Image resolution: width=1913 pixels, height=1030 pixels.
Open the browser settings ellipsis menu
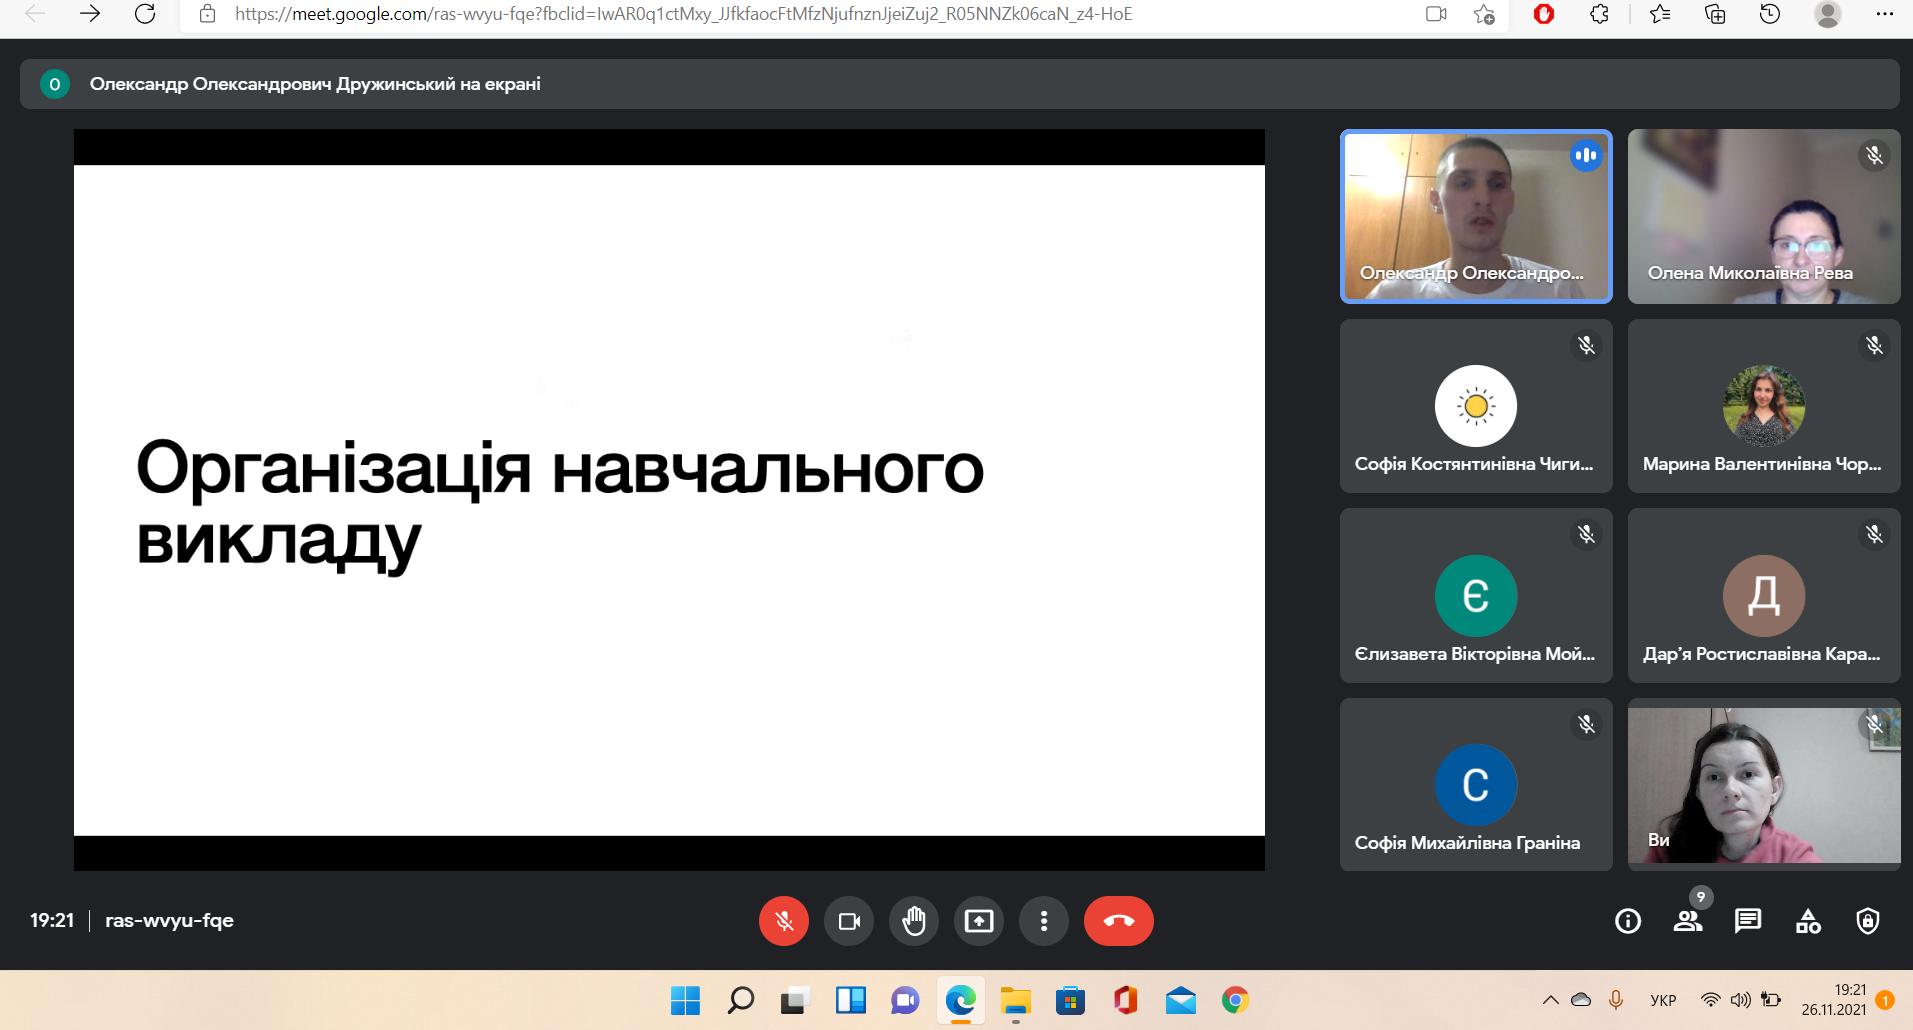coord(1884,14)
